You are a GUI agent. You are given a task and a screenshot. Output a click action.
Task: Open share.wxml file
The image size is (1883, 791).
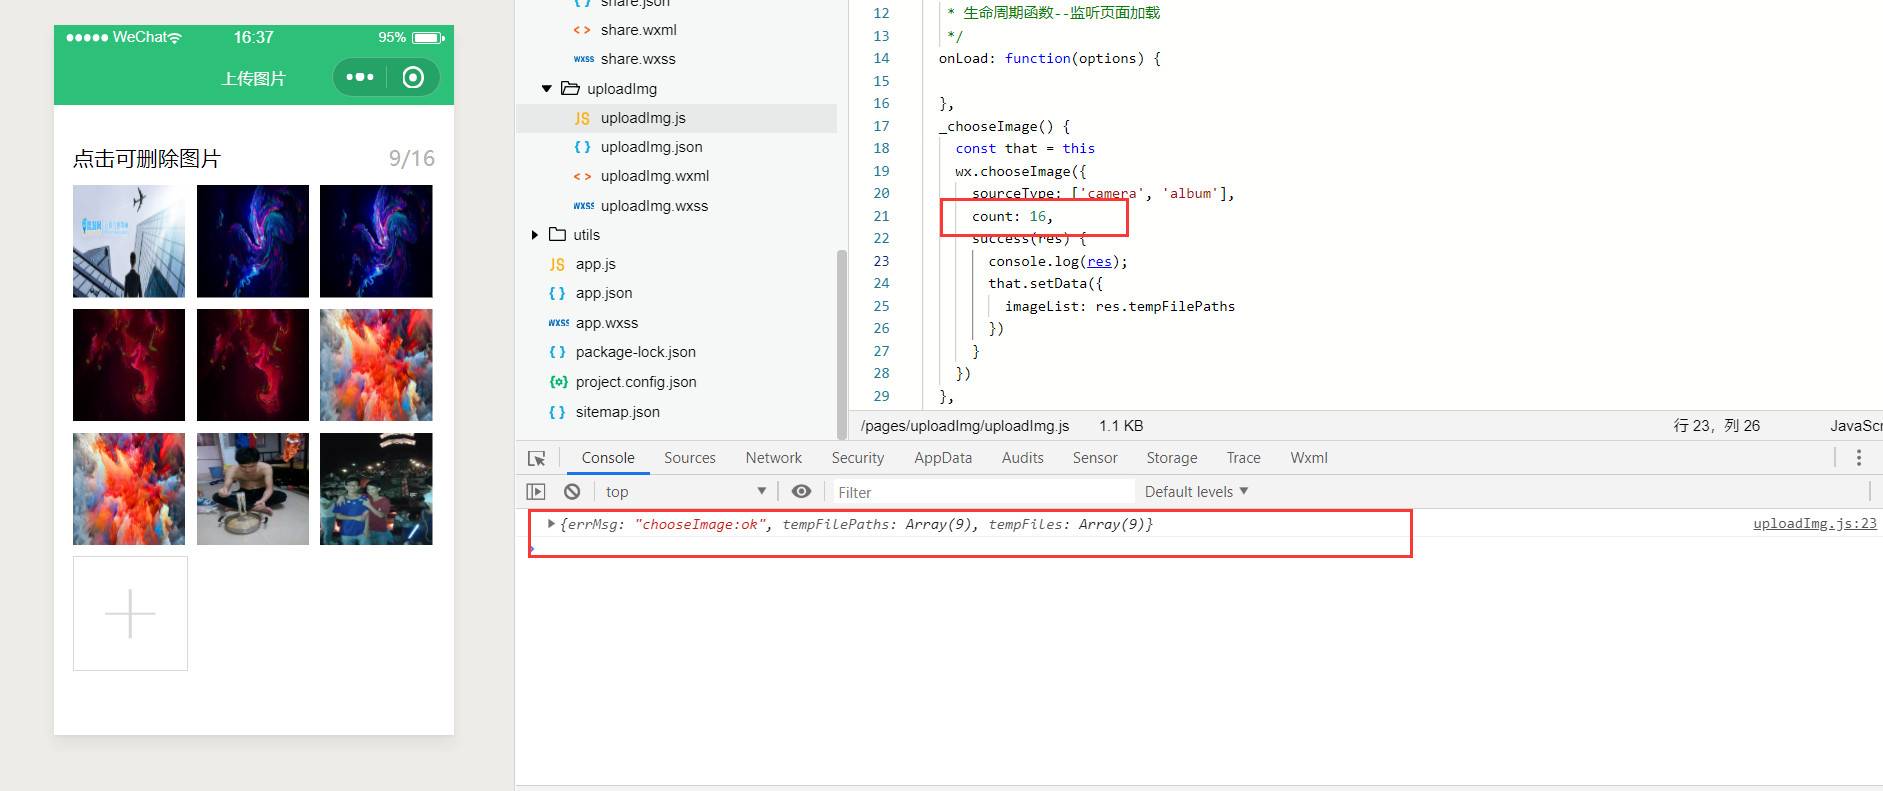click(x=639, y=30)
